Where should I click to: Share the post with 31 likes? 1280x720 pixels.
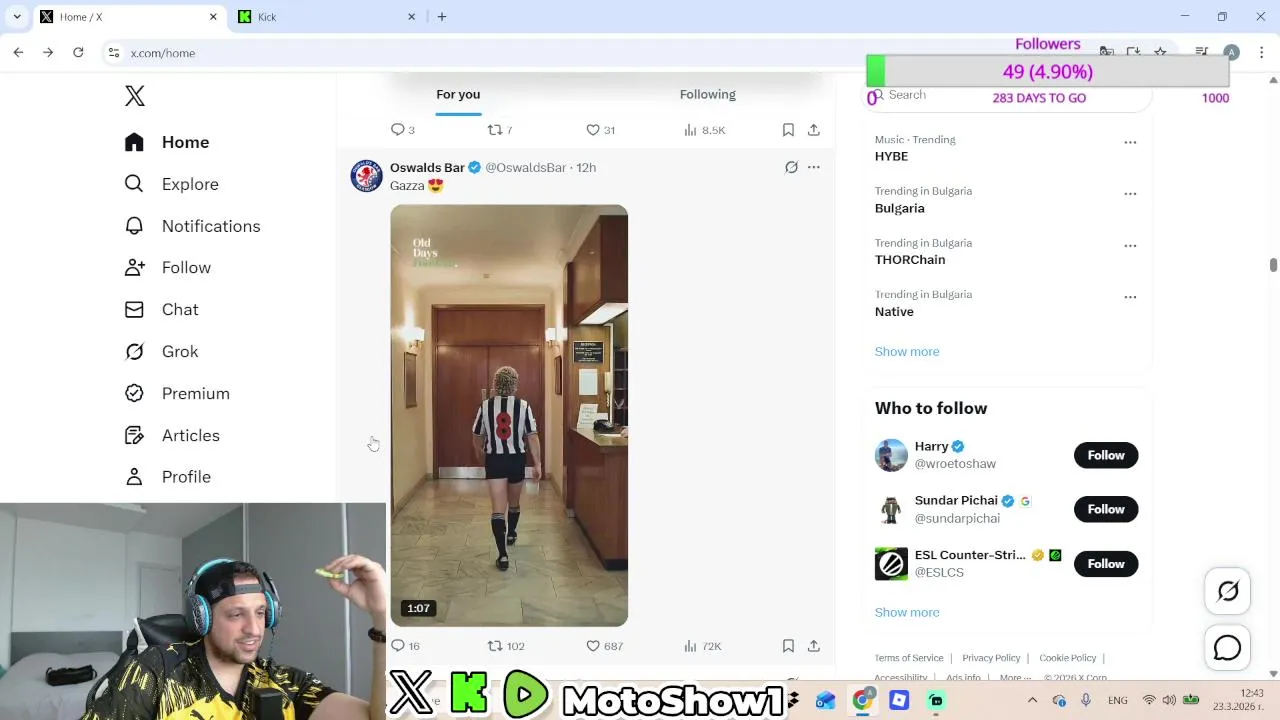tap(814, 130)
